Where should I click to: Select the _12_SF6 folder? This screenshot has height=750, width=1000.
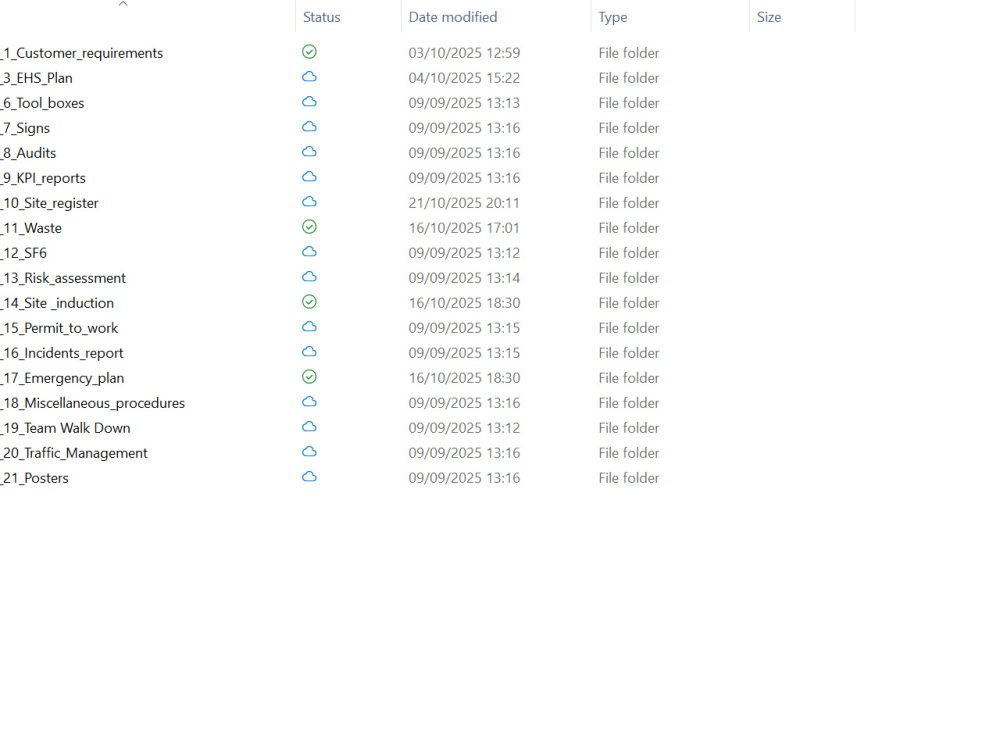[24, 253]
